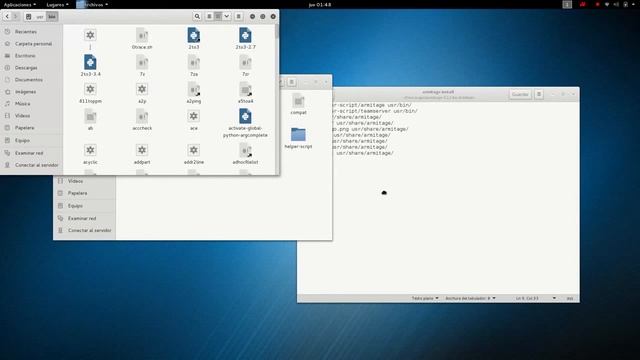The image size is (640, 360).
Task: Select the 2to3 Python file icon
Action: click(x=193, y=35)
